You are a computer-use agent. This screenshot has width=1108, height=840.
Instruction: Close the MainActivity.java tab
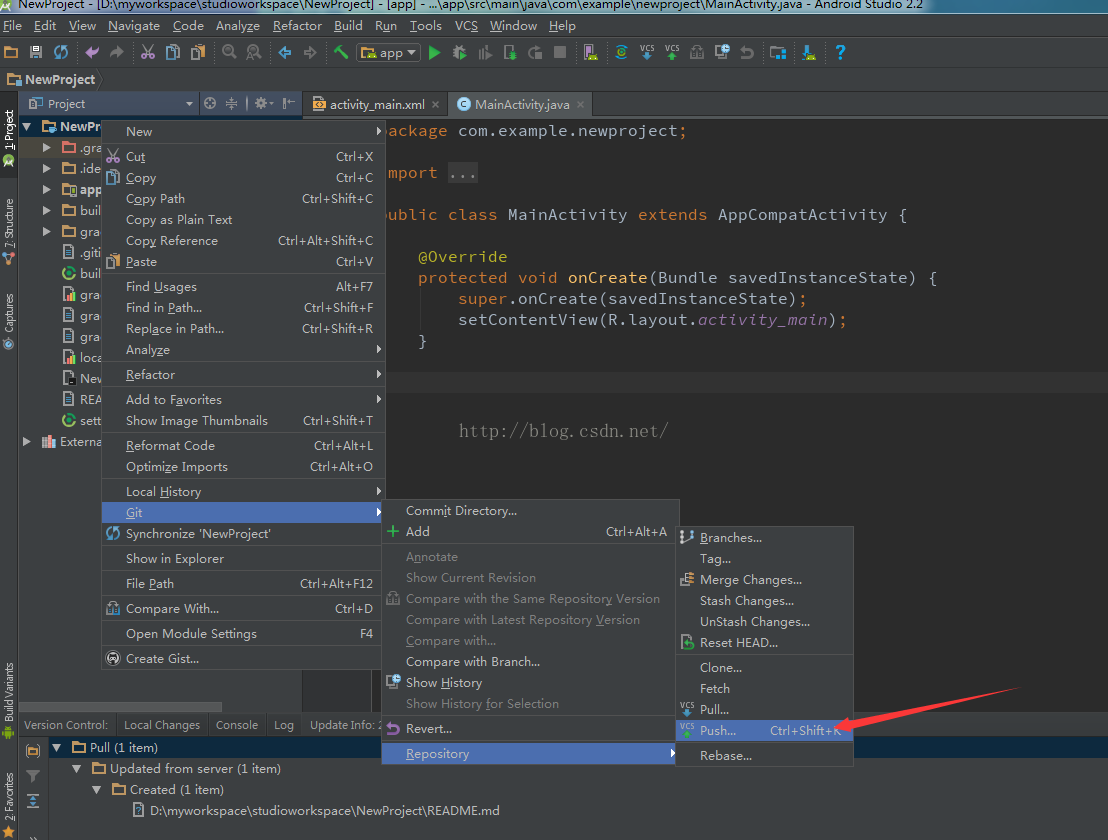(x=581, y=105)
